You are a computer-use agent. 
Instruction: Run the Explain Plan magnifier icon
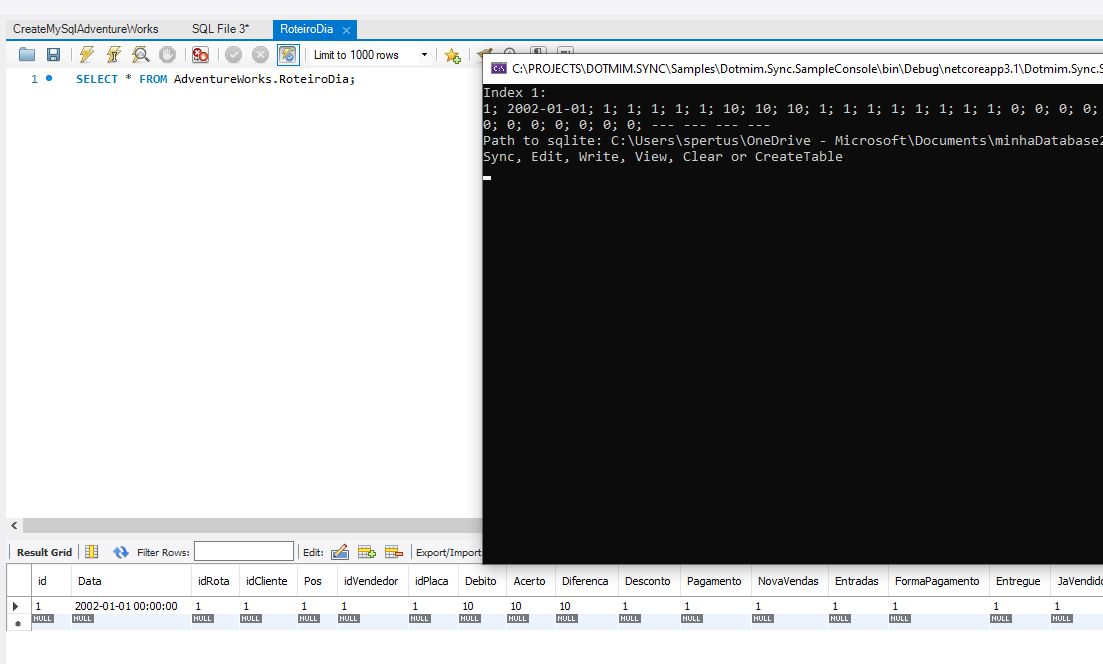tap(140, 54)
